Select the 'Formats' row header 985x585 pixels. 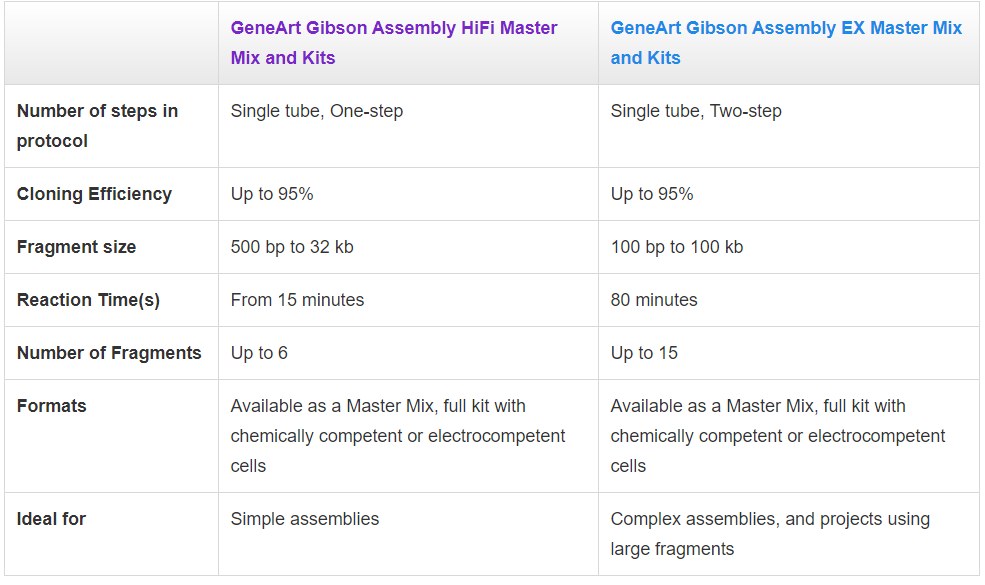pyautogui.click(x=52, y=406)
